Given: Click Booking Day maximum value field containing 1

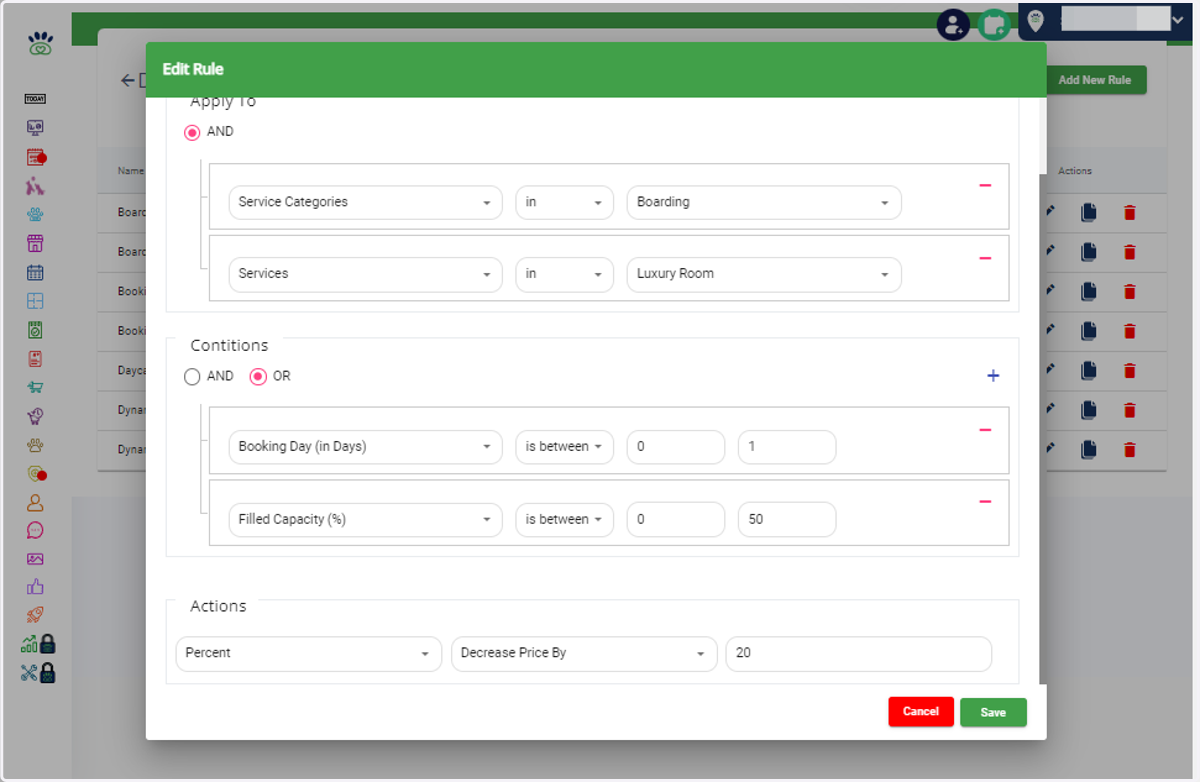Looking at the screenshot, I should (787, 447).
